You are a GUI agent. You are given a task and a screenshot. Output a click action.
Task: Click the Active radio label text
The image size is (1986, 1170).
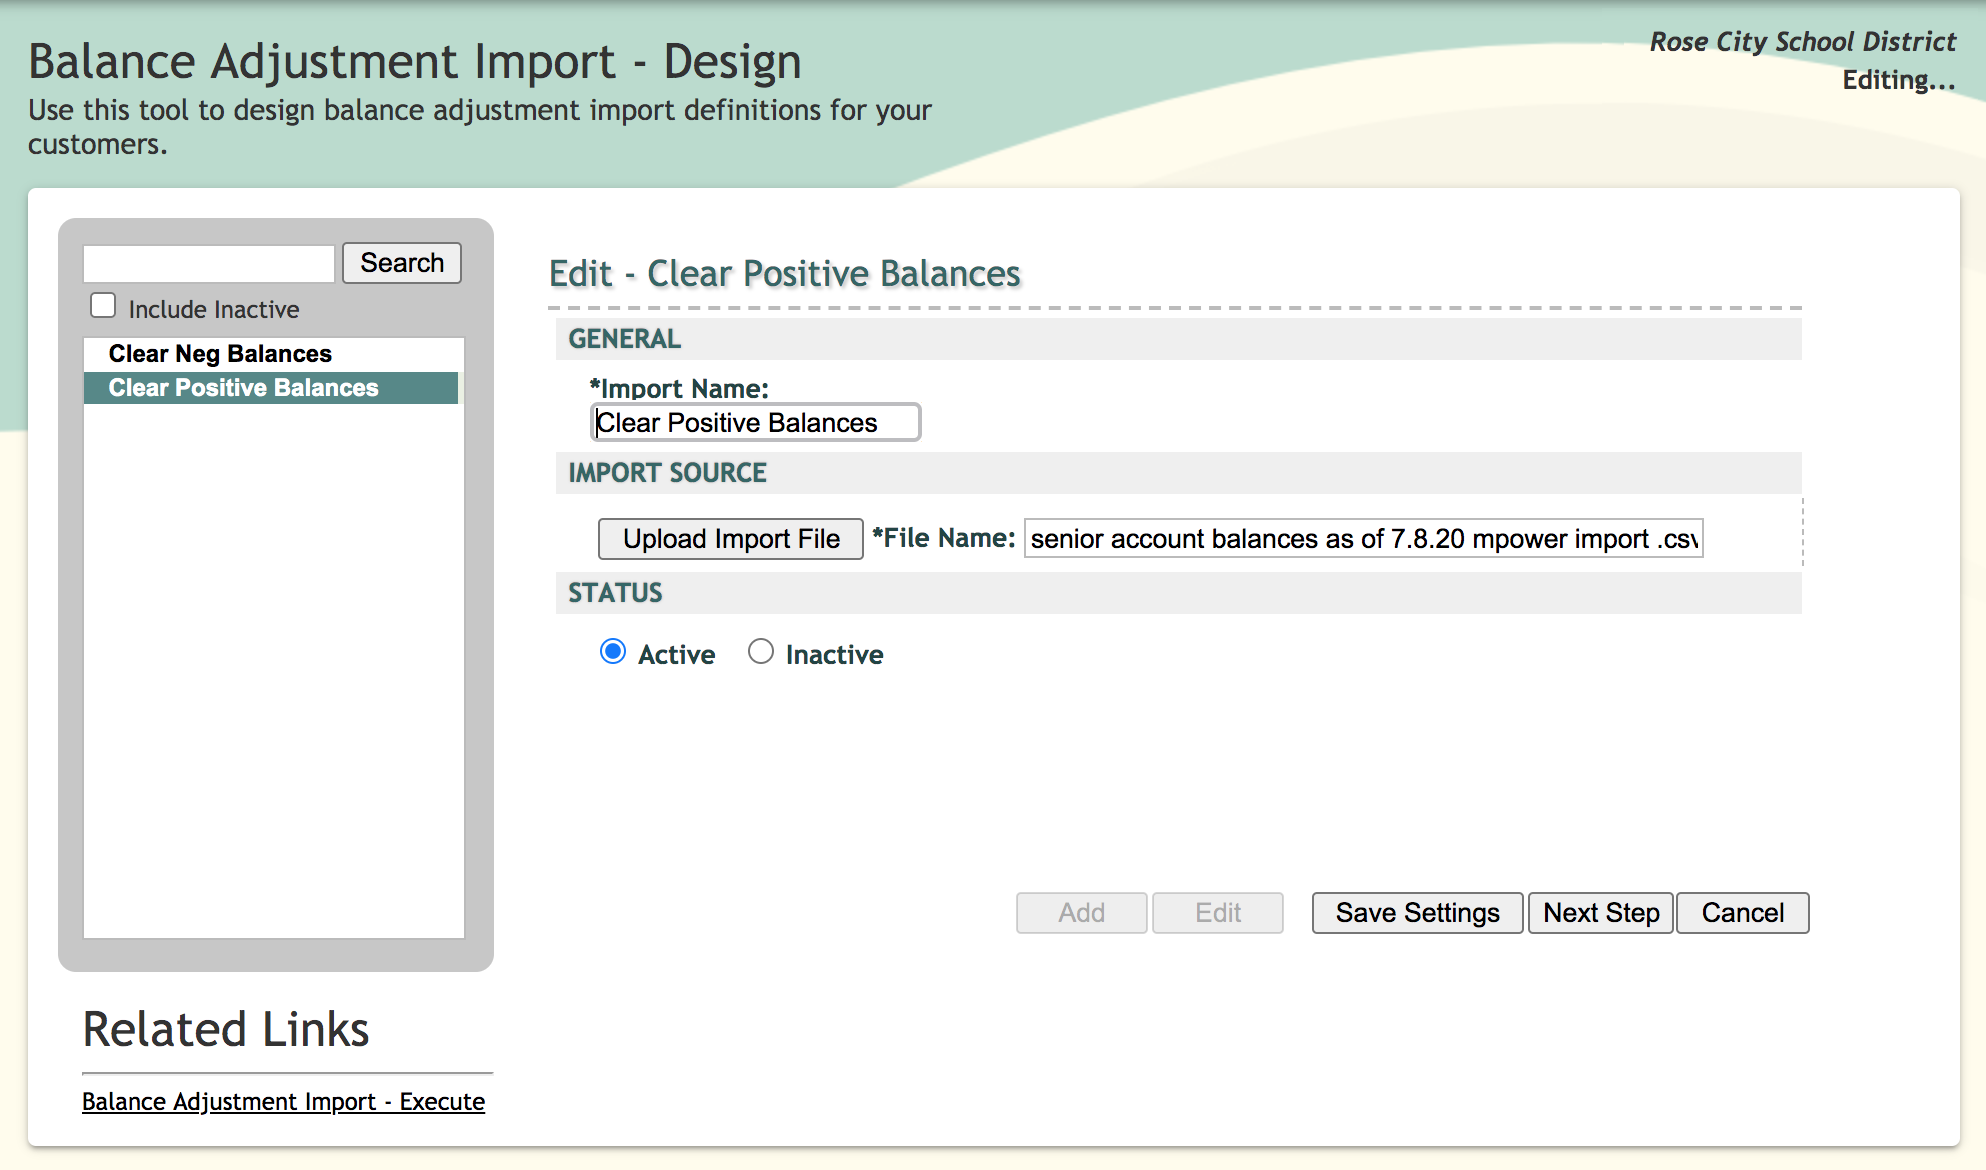[x=677, y=655]
